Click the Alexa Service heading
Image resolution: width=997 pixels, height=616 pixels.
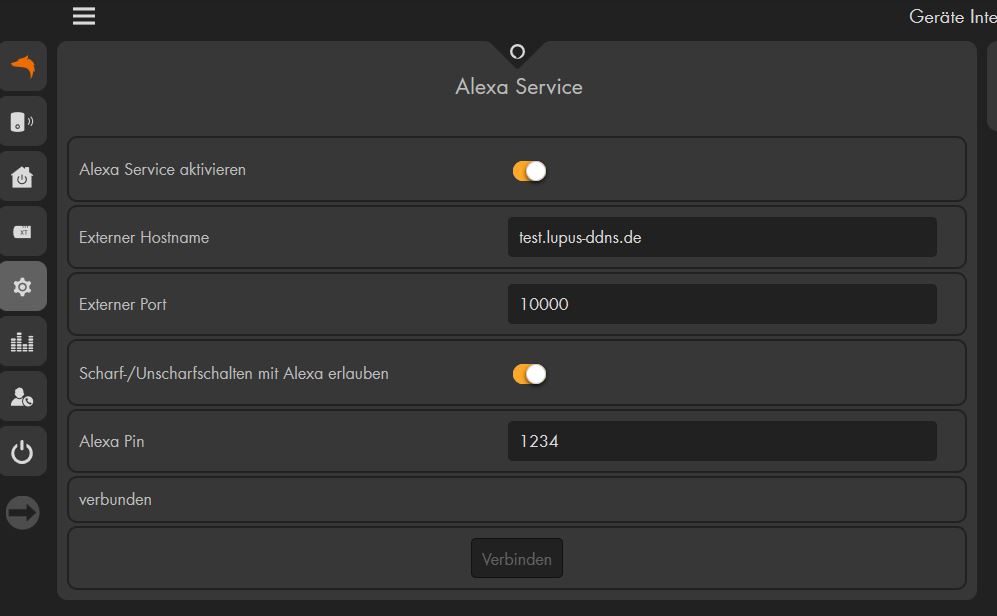(x=519, y=86)
